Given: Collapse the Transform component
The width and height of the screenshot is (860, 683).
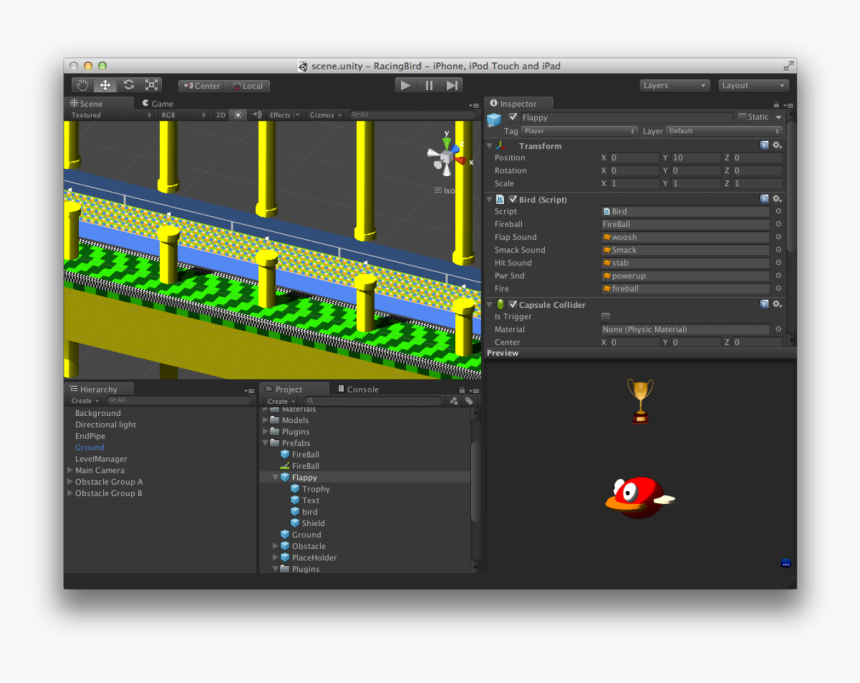Looking at the screenshot, I should click(489, 146).
